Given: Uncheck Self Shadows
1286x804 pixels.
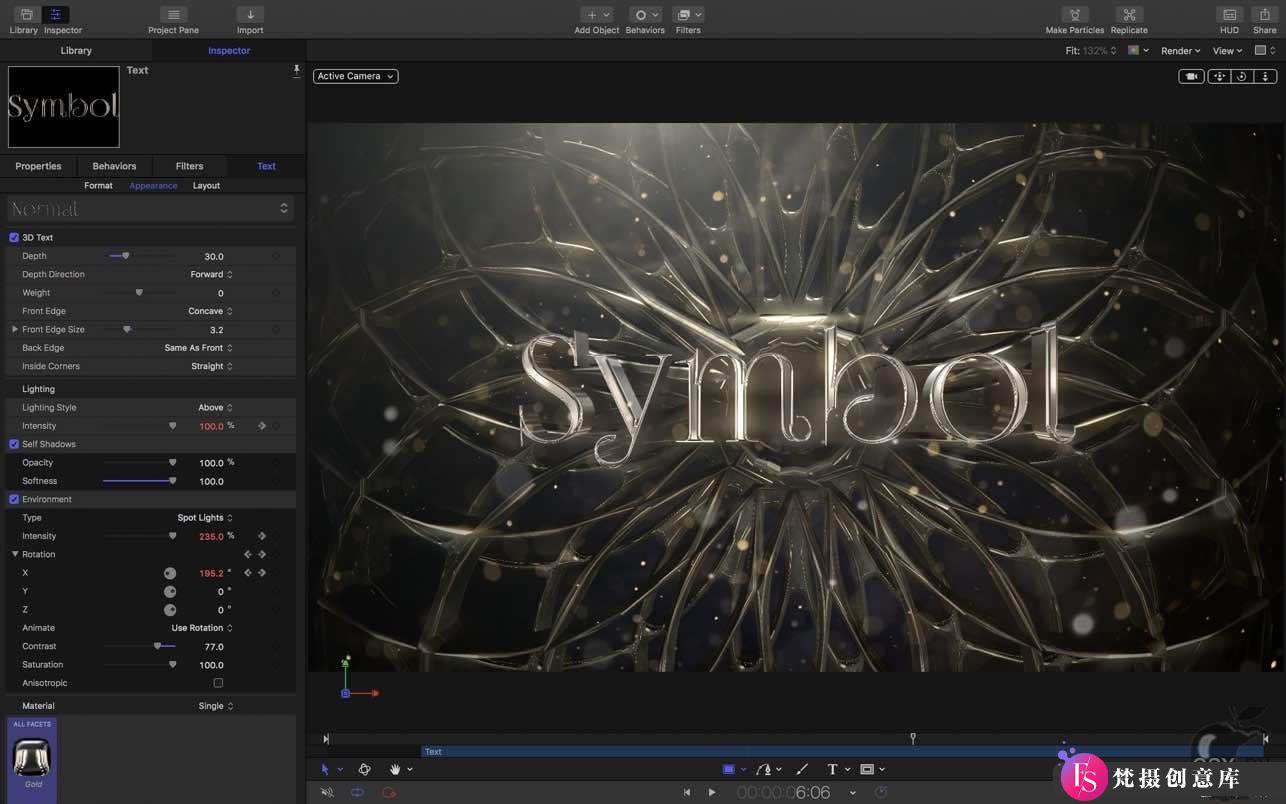Looking at the screenshot, I should (14, 444).
